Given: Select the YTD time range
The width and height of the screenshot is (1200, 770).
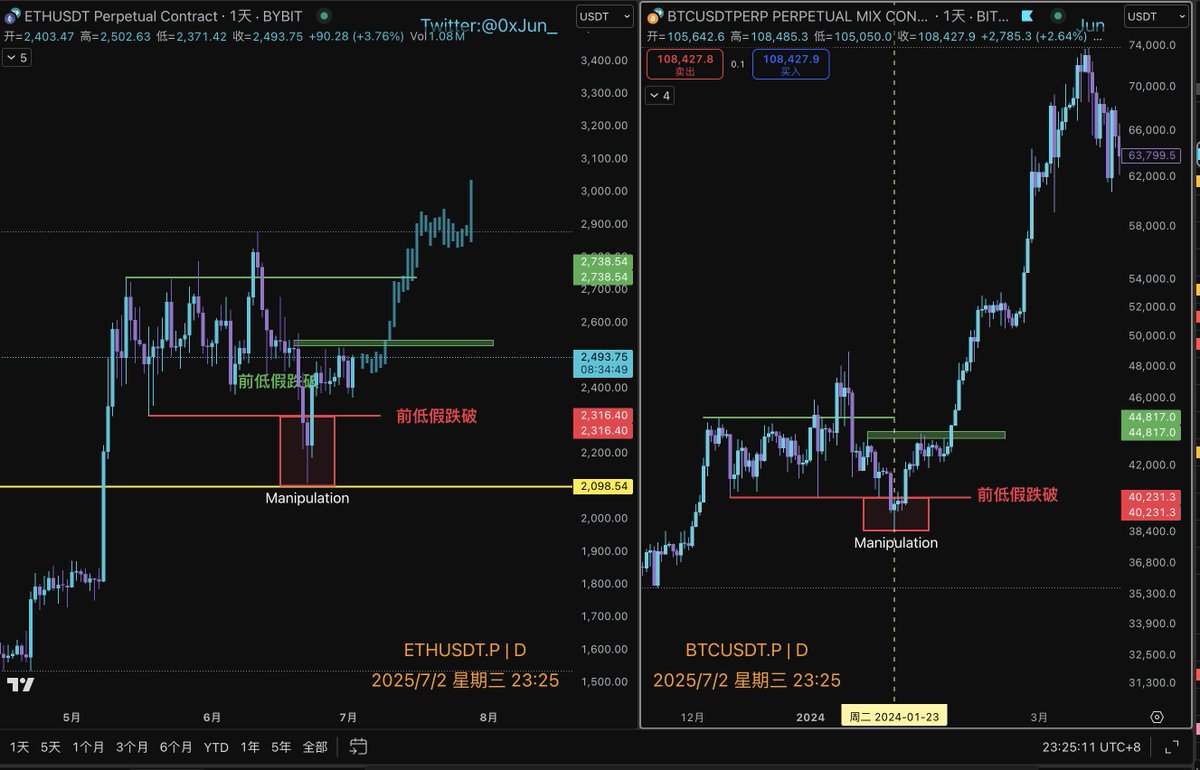Looking at the screenshot, I should pos(216,746).
